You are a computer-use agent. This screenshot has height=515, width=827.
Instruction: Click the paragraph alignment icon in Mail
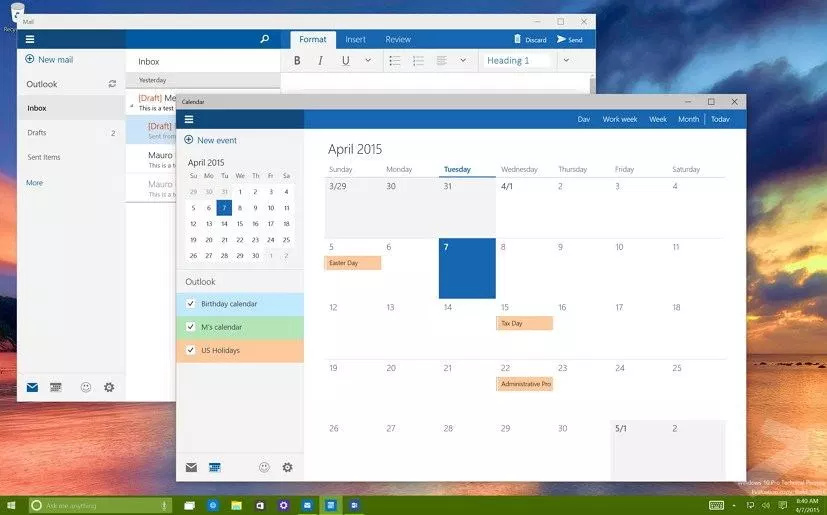coord(442,61)
